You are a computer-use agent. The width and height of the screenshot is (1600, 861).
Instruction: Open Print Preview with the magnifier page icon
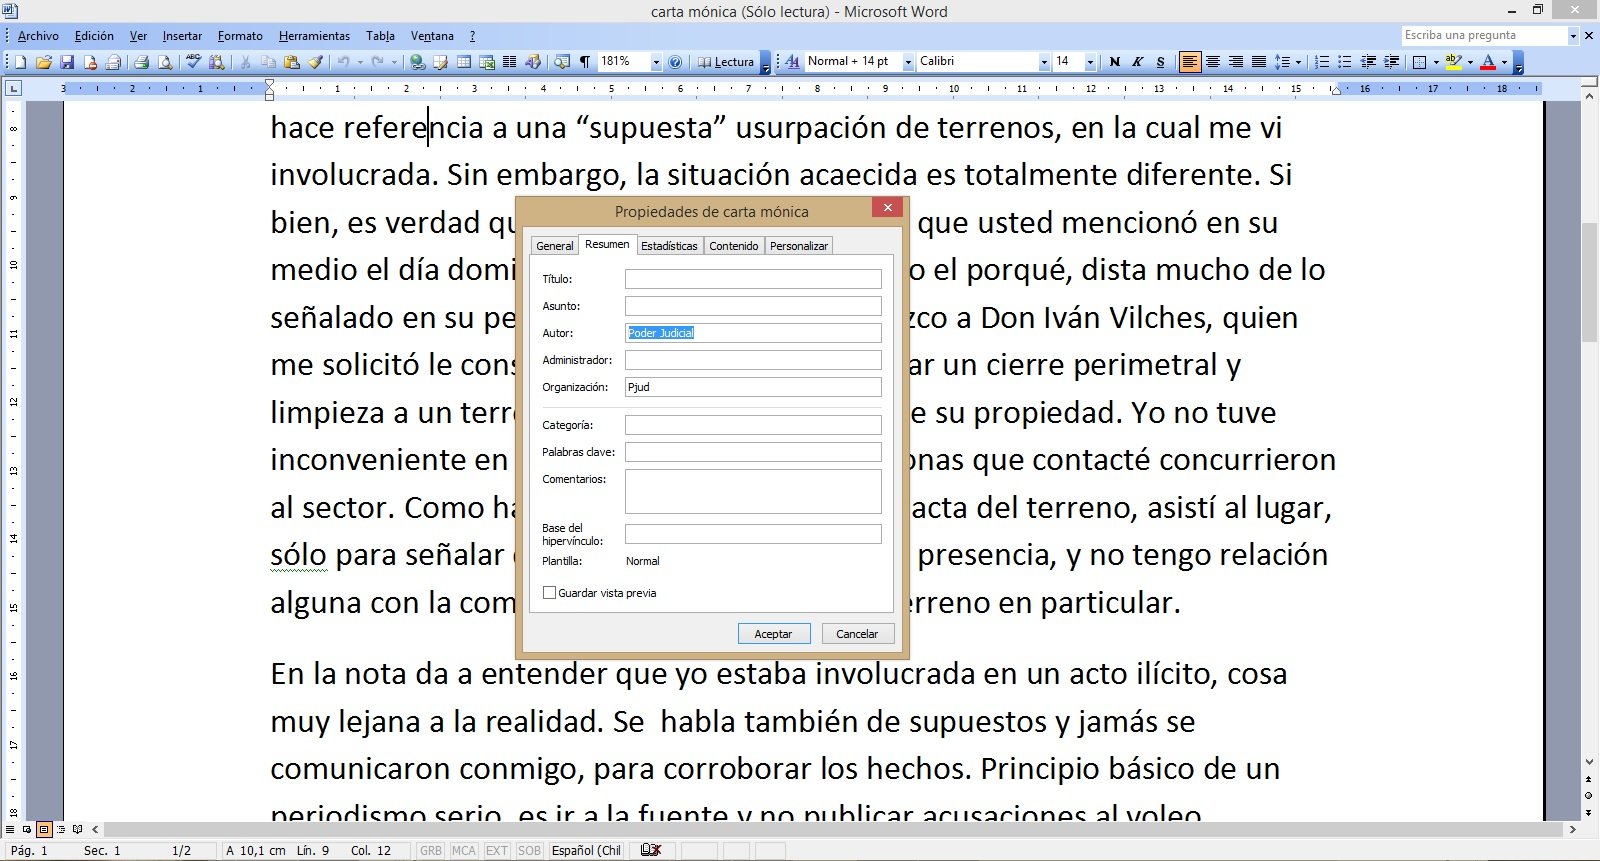click(164, 62)
